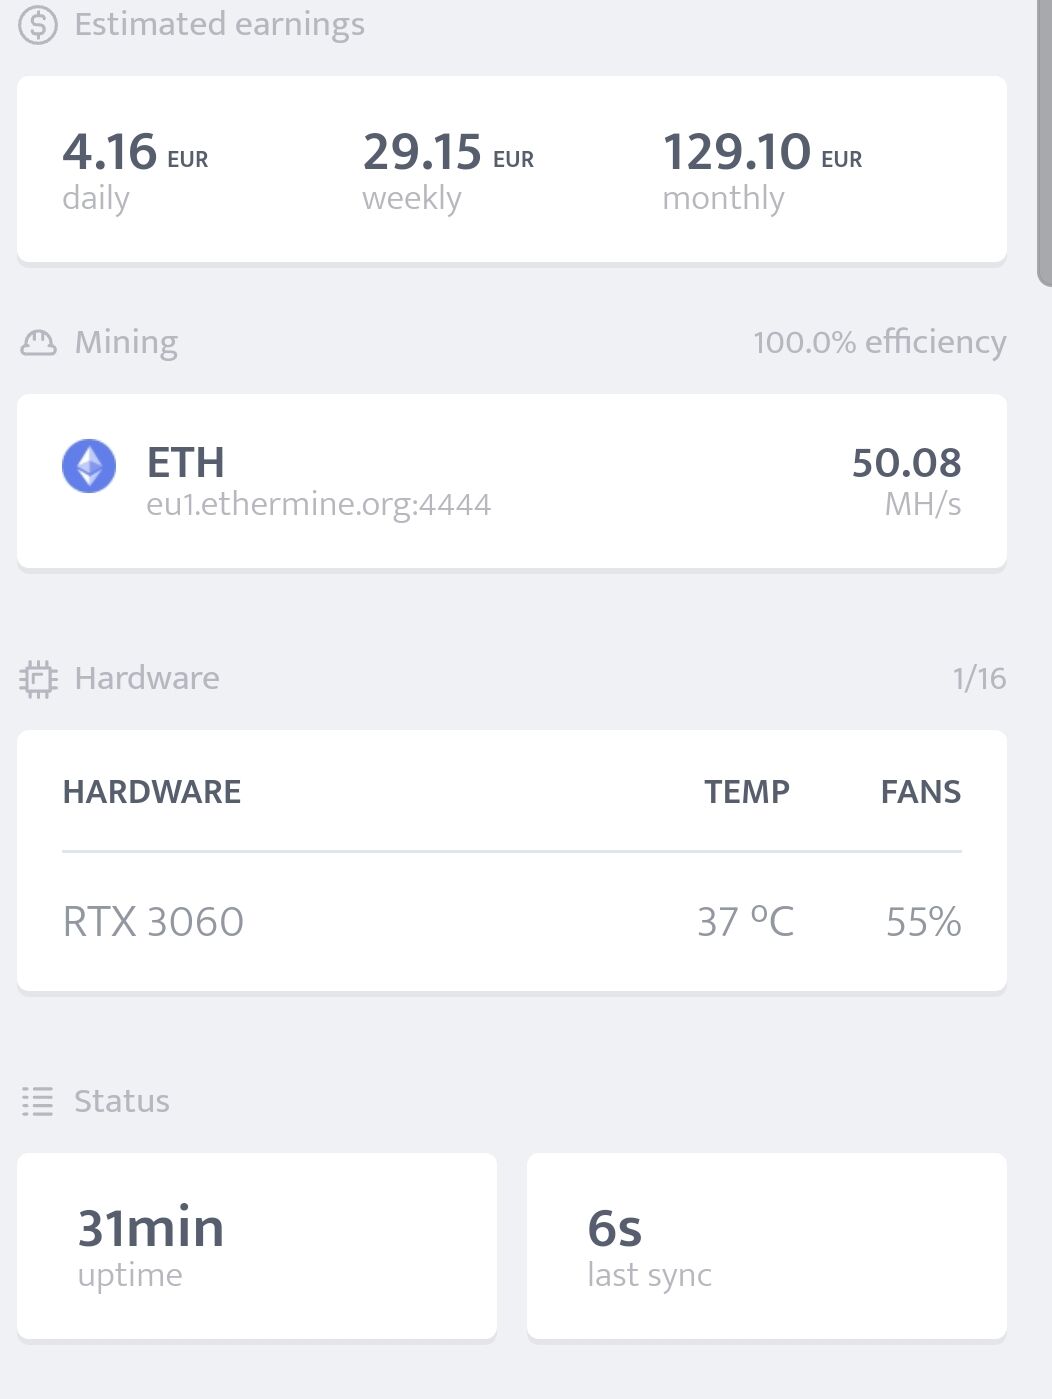Sort by the TEMP column header
The image size is (1052, 1399).
tap(746, 792)
